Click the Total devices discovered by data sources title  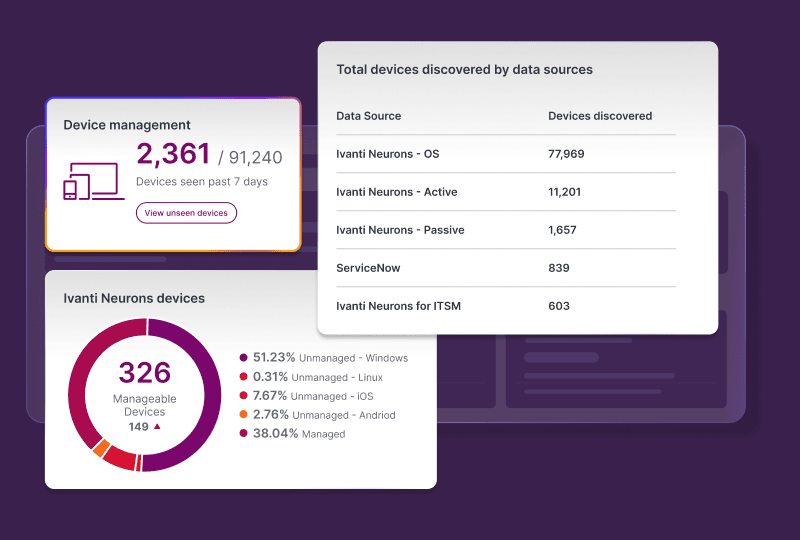click(x=465, y=69)
